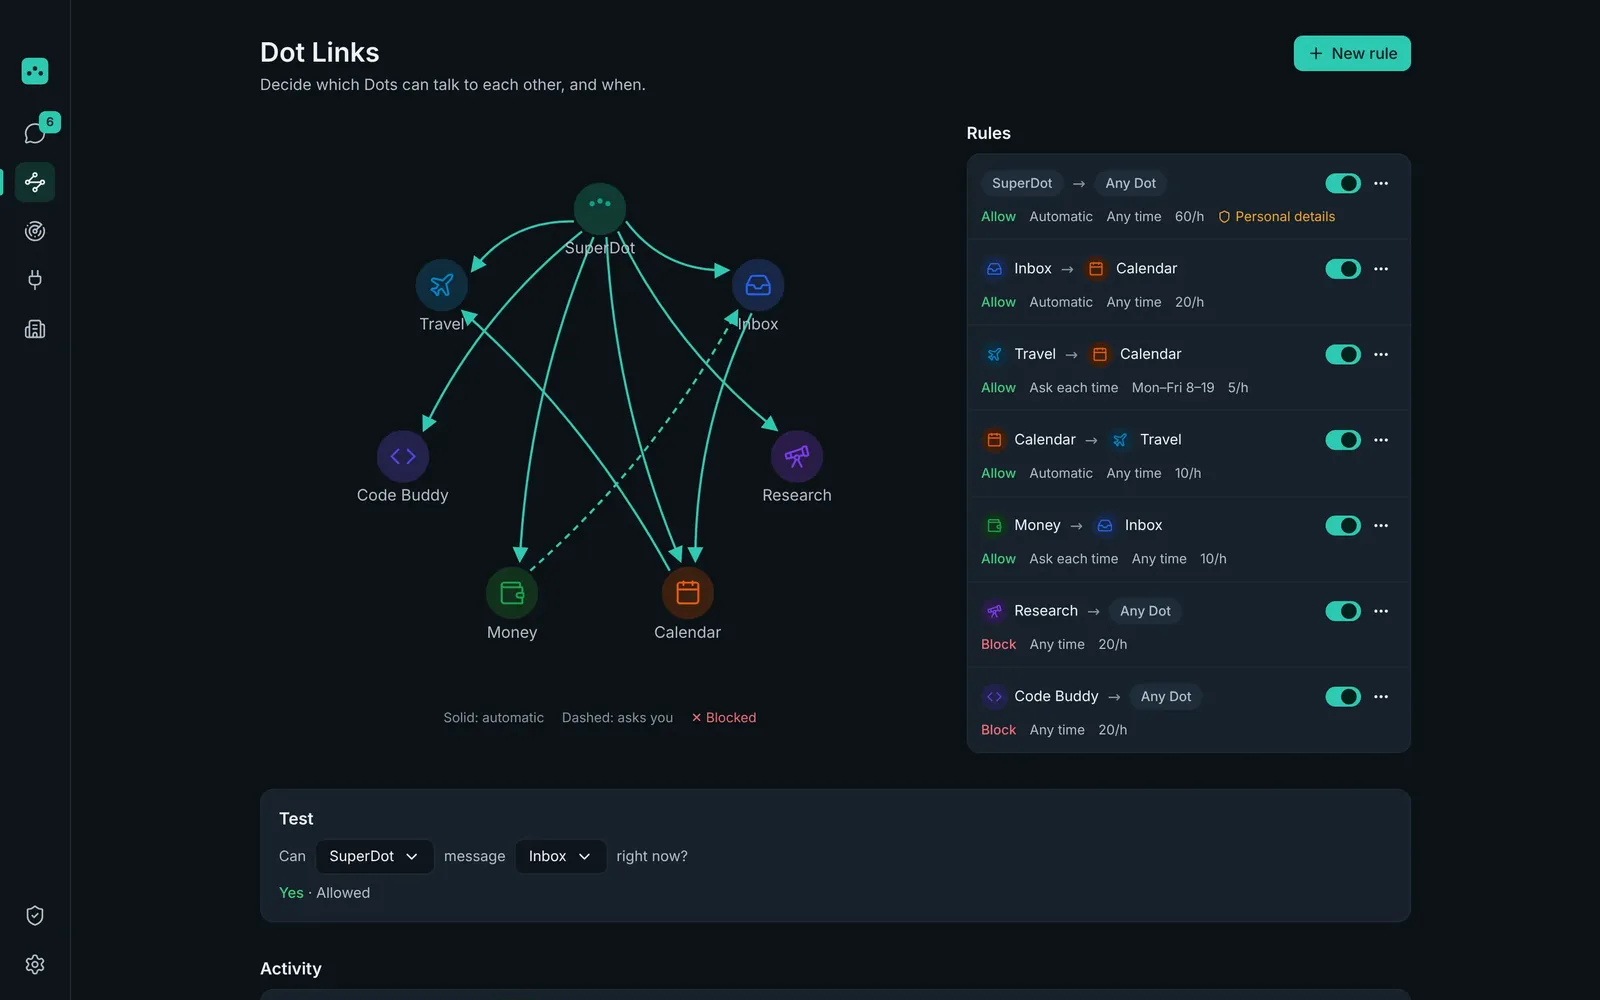1600x1000 pixels.
Task: Disable the Research block rule
Action: 1343,611
